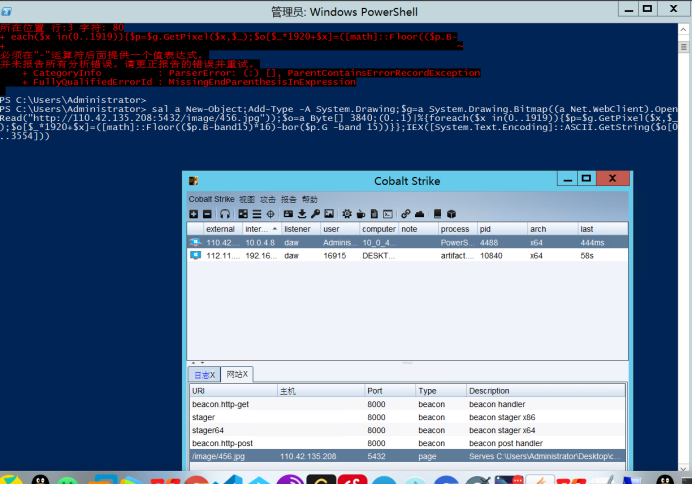Viewport: 692px width, 484px height.
Task: Sort sessions by note column header
Action: point(418,229)
